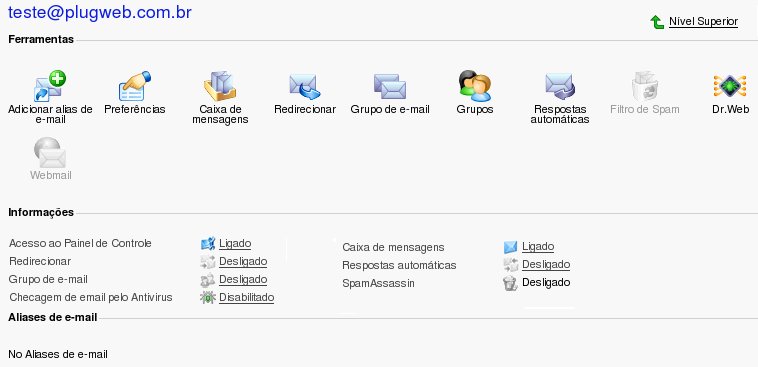Open the Respostas automáticas icon
Viewport: 758px width, 367px height.
[x=560, y=86]
